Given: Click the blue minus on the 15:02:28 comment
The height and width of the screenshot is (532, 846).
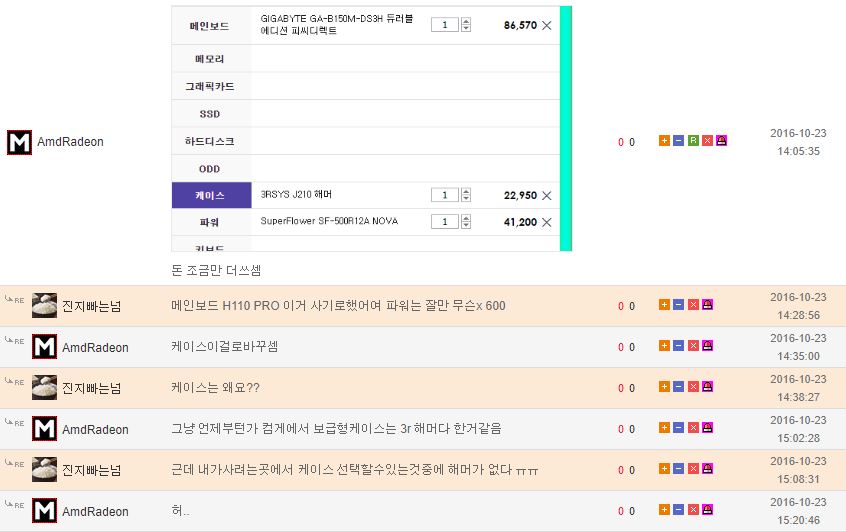Looking at the screenshot, I should point(679,428).
